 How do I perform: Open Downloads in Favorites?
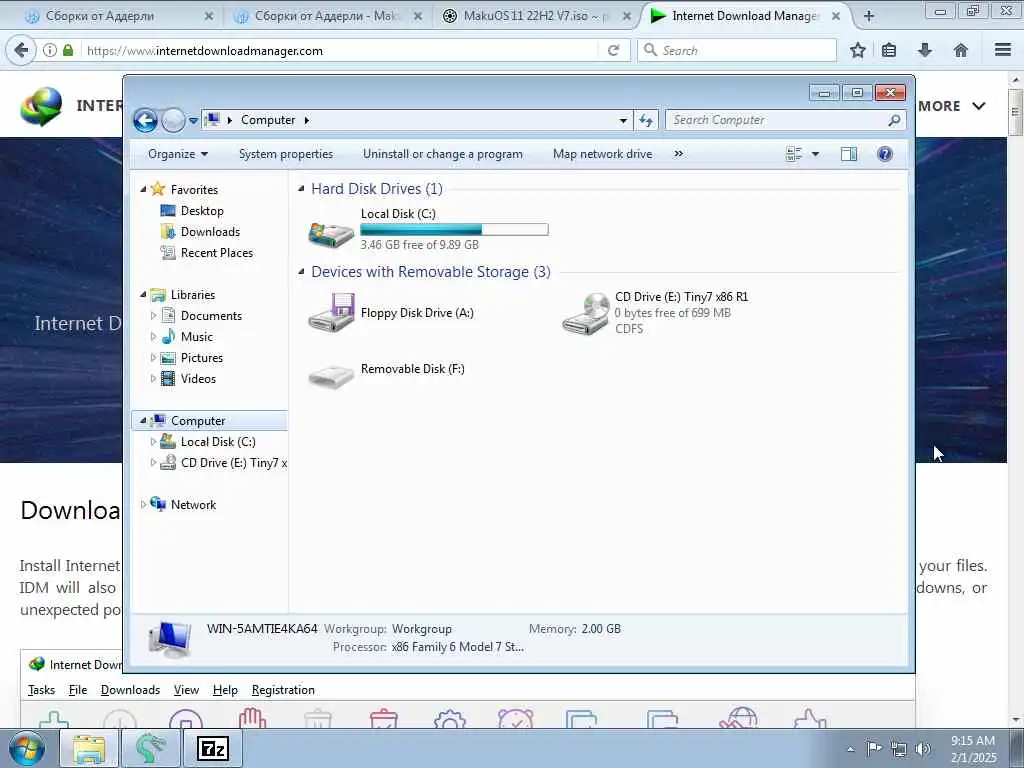point(210,232)
